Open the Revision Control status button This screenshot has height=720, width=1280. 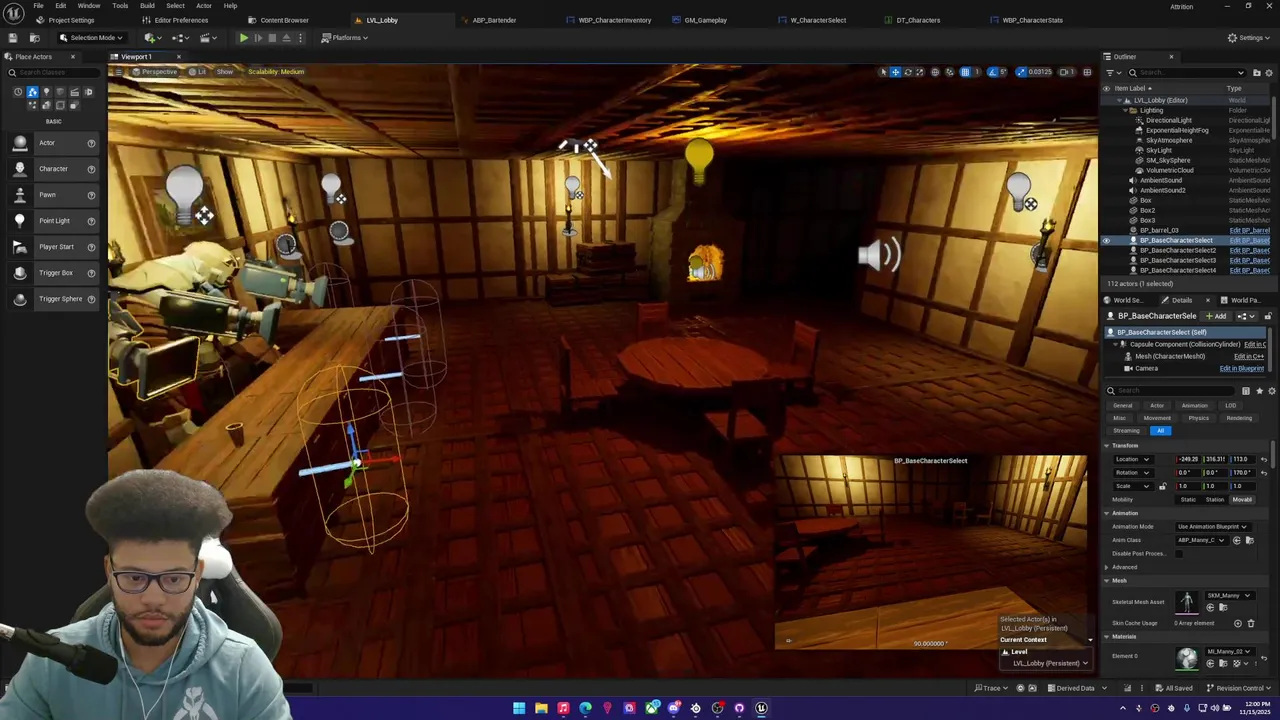[1237, 688]
